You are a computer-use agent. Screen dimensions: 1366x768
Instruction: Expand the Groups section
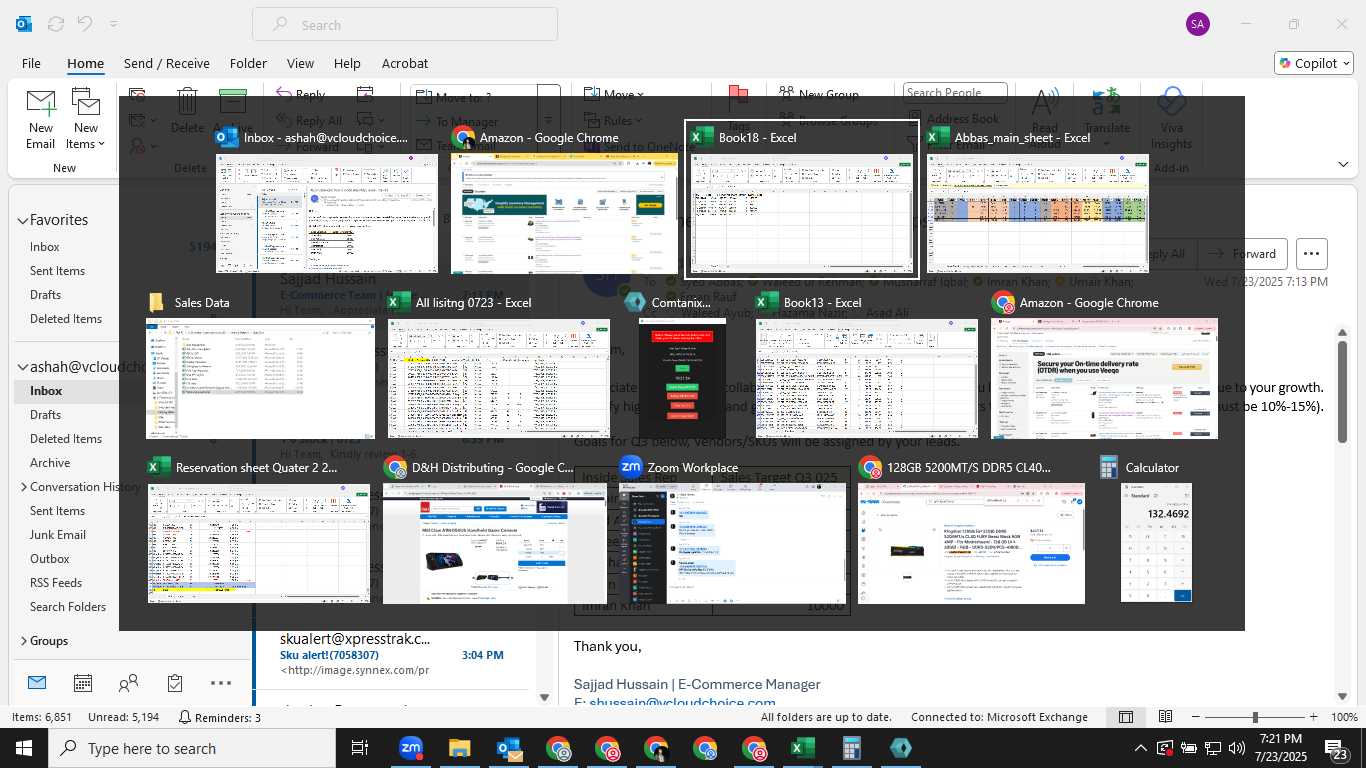tap(23, 641)
